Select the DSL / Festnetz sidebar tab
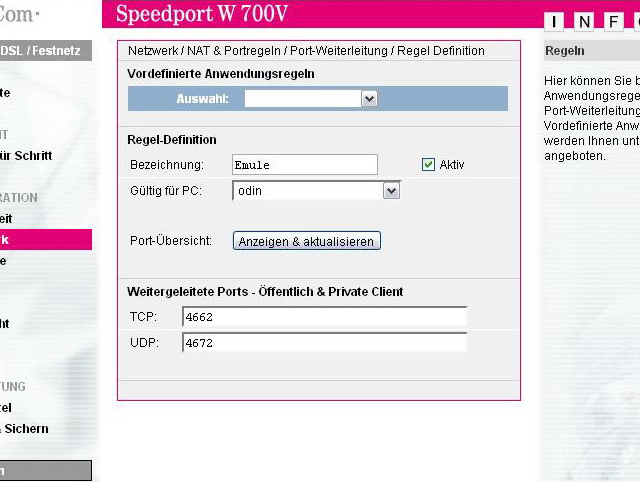The image size is (640, 482). point(45,51)
